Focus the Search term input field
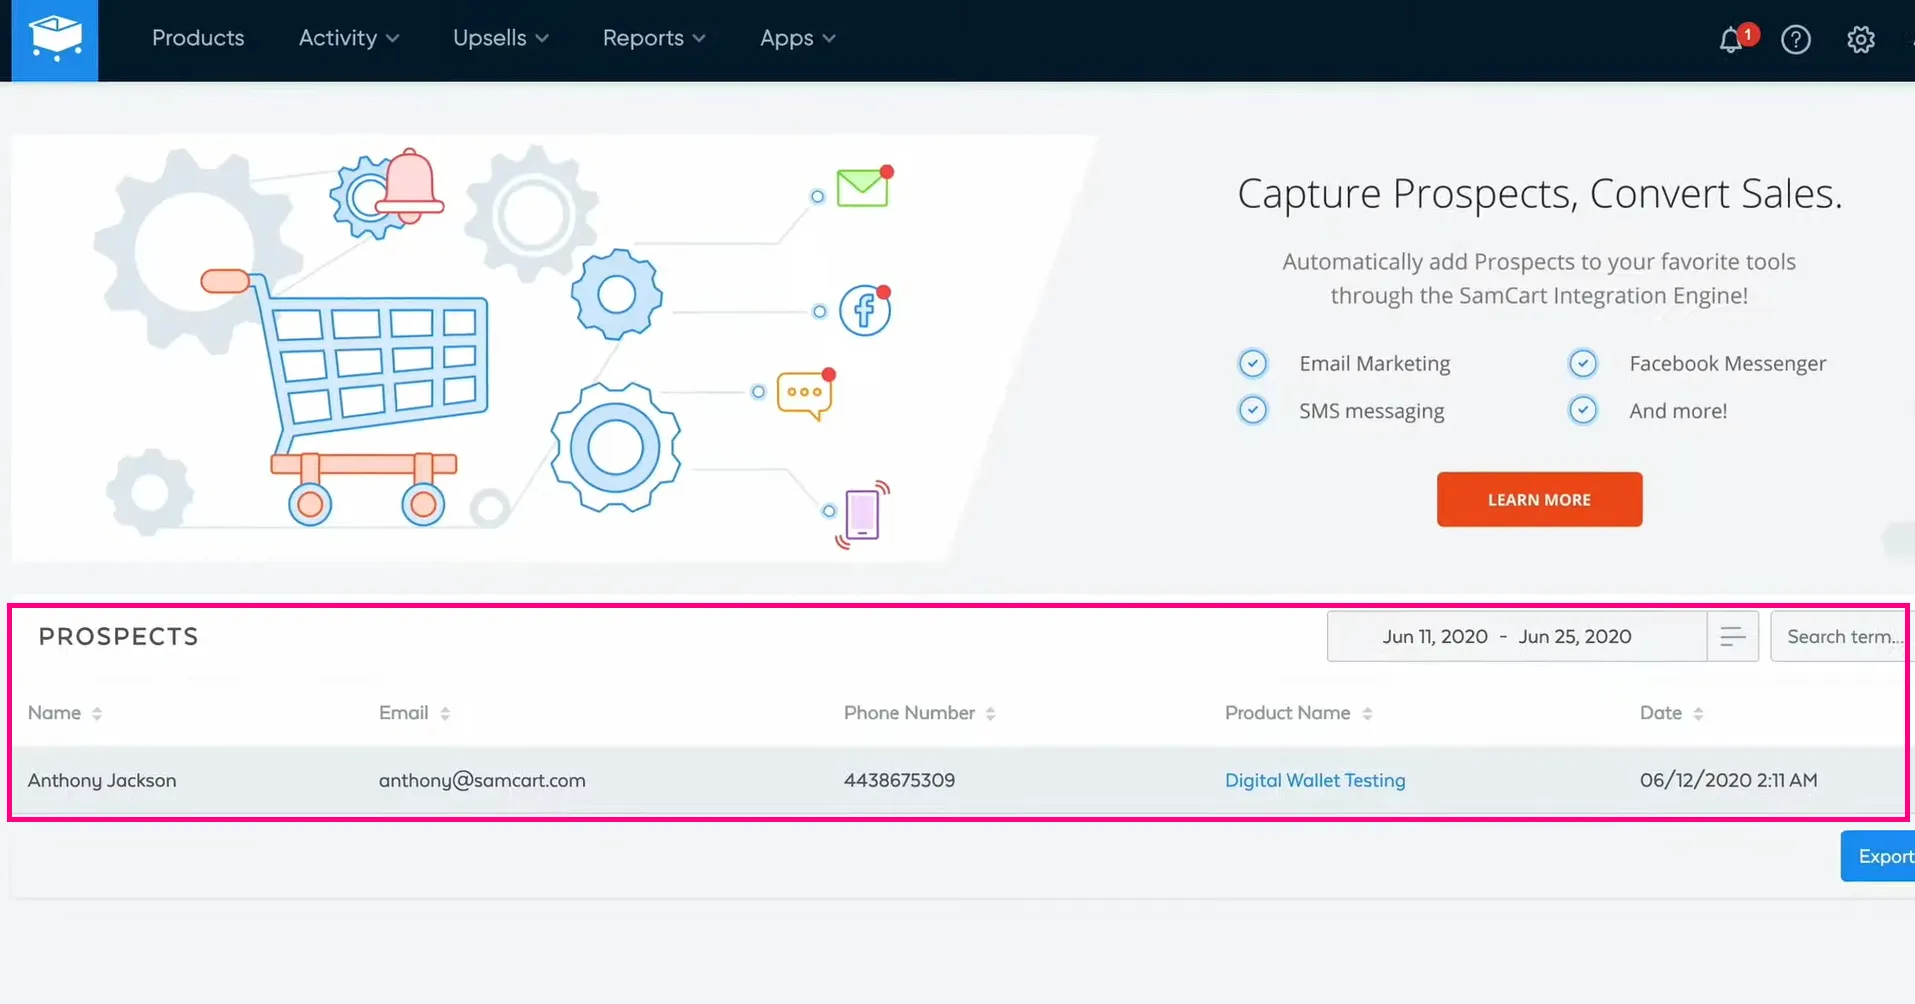Screen dimensions: 1915x1004 click(1842, 636)
